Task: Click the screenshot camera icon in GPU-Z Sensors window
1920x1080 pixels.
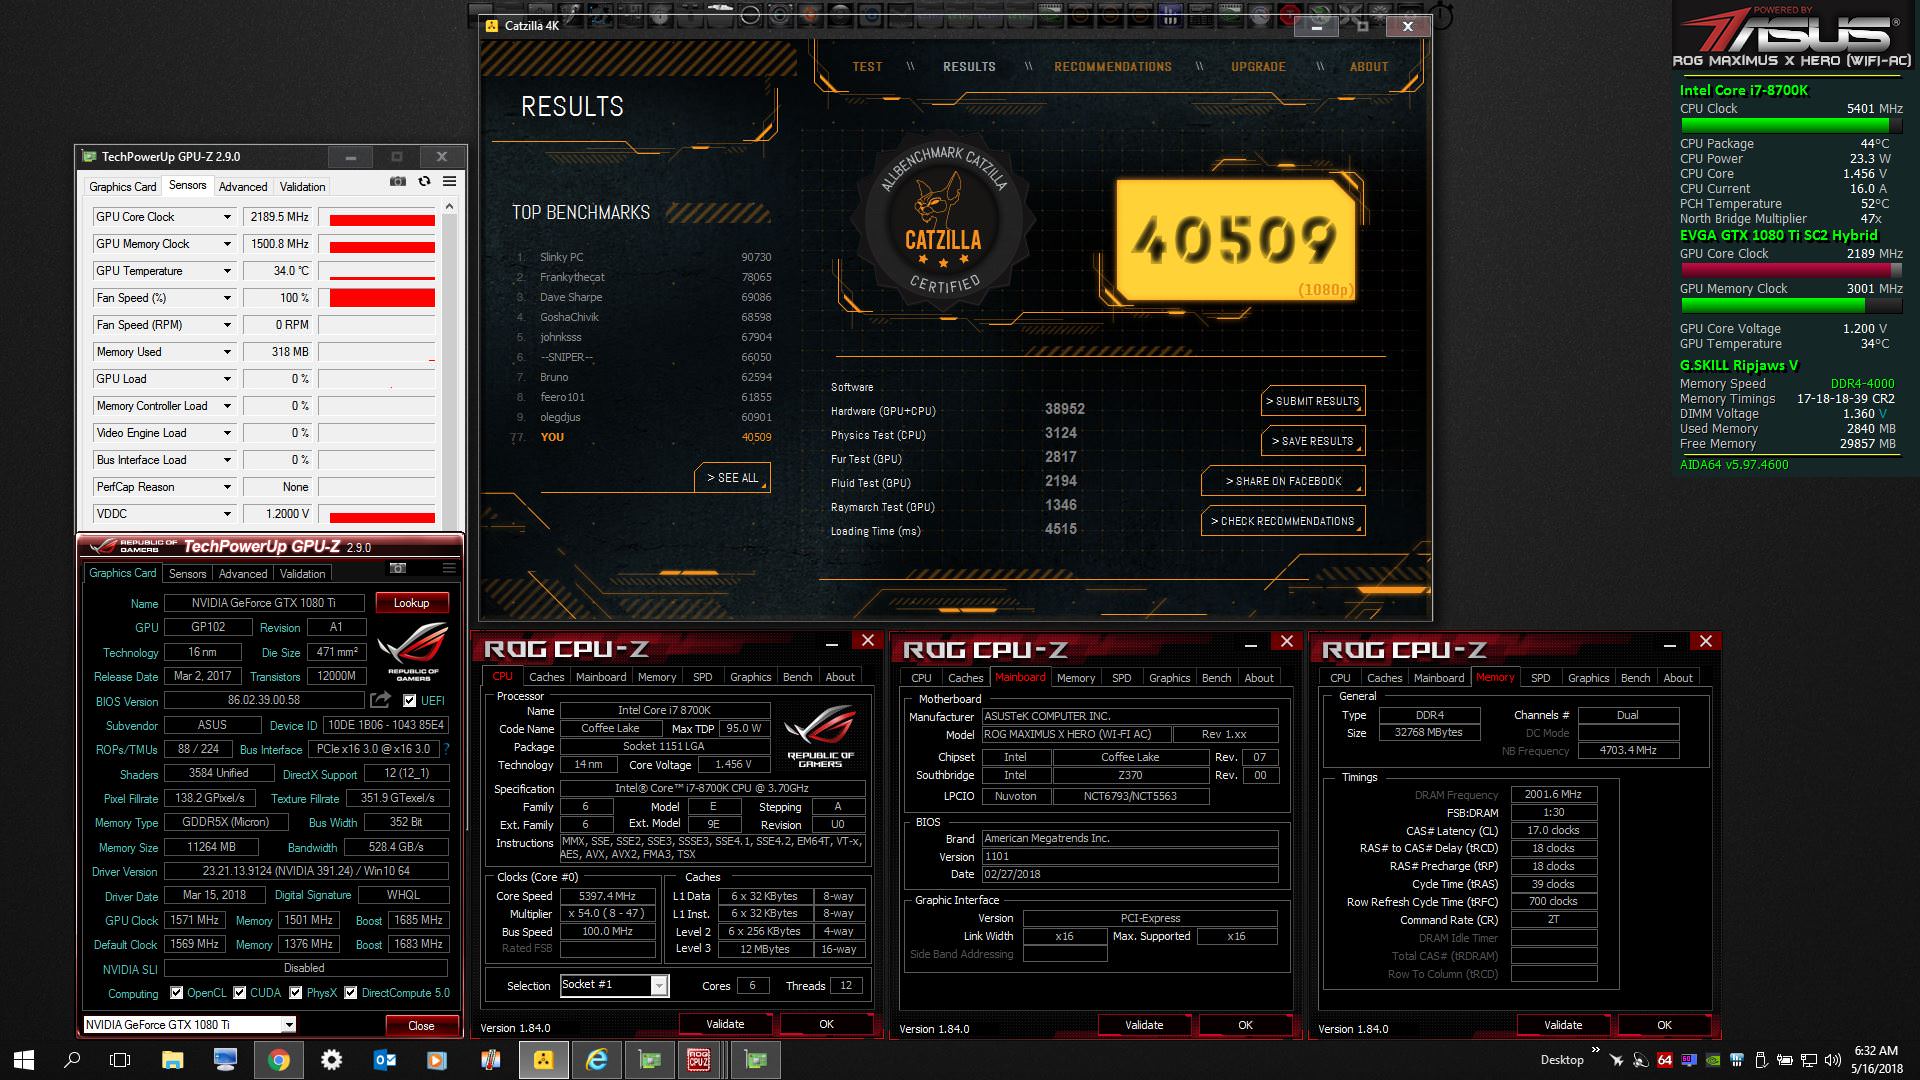Action: point(398,181)
